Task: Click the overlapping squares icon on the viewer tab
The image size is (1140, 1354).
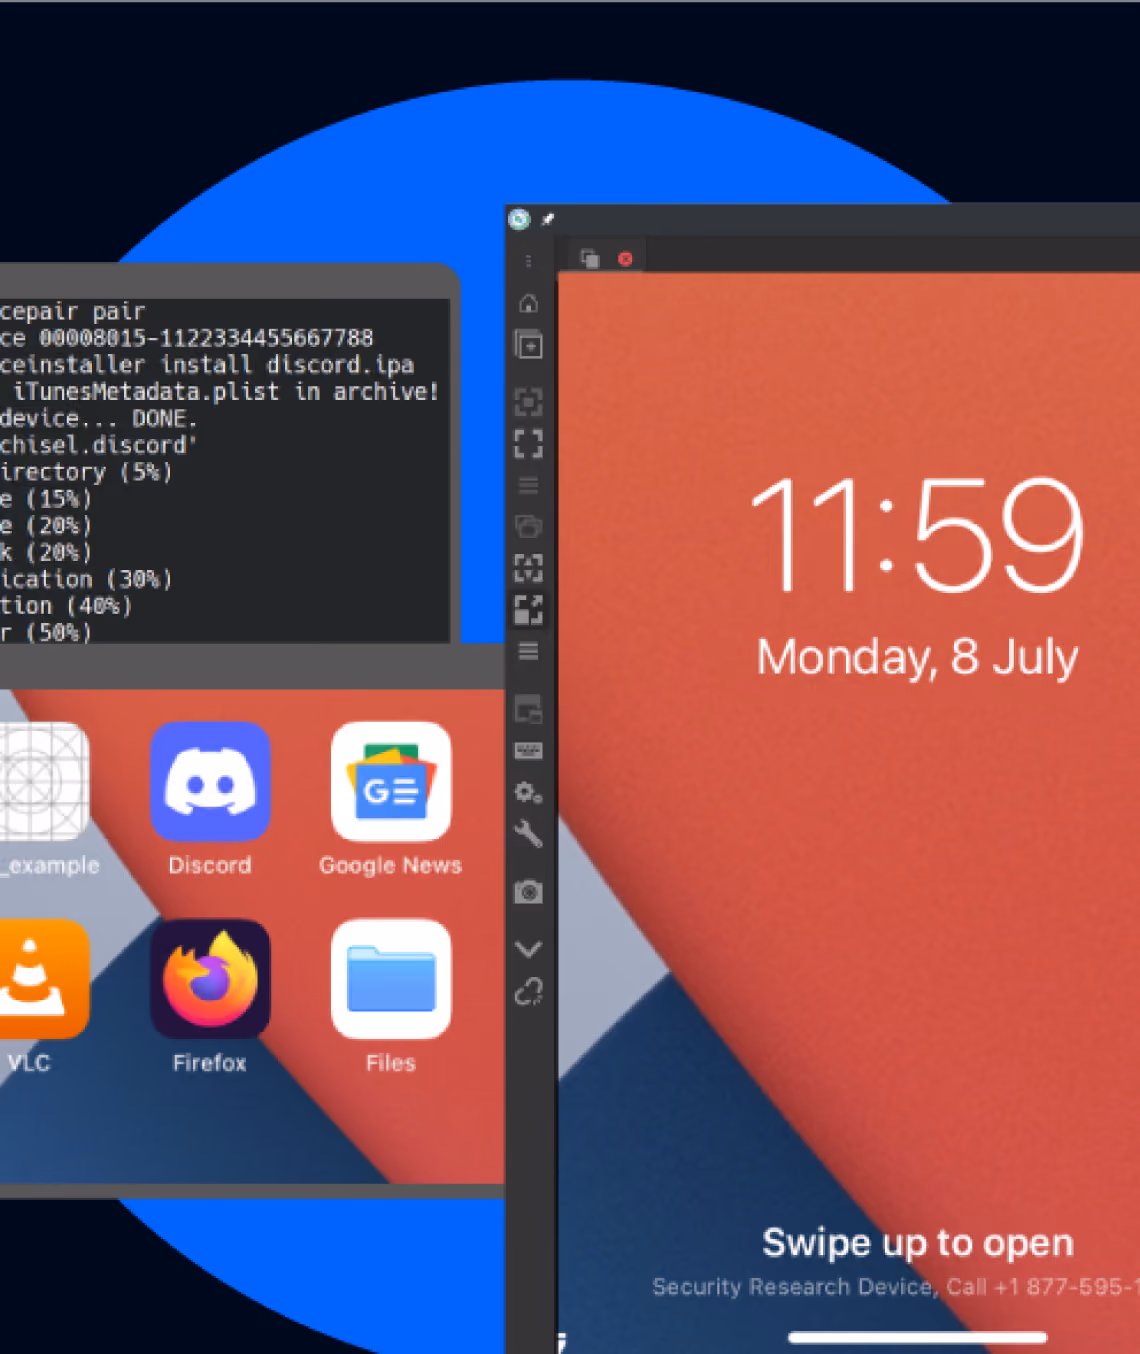Action: (x=590, y=258)
